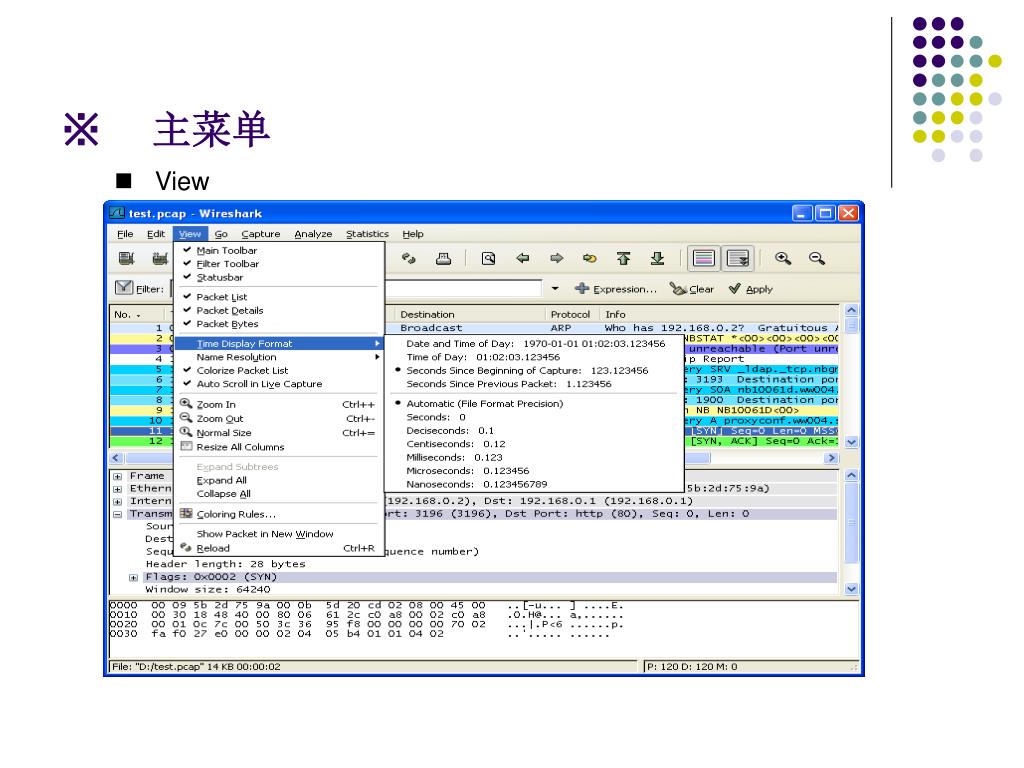Open the Statistics menu
The image size is (1024, 768).
coord(367,234)
